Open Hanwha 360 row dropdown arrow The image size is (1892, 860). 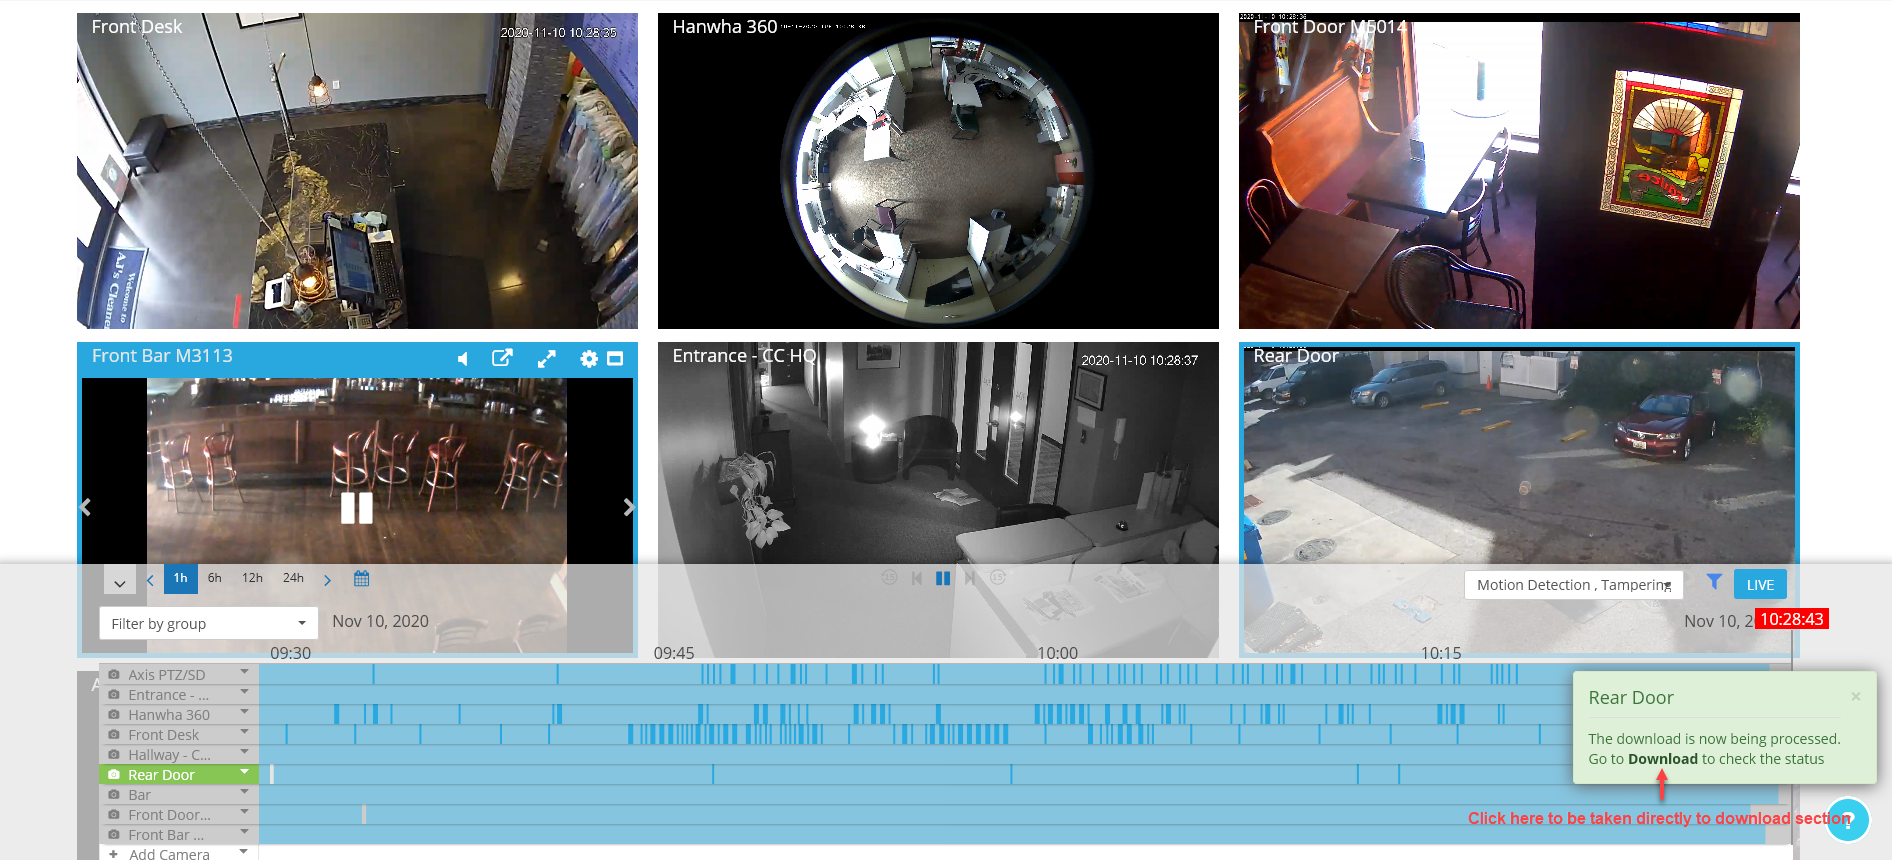(244, 712)
